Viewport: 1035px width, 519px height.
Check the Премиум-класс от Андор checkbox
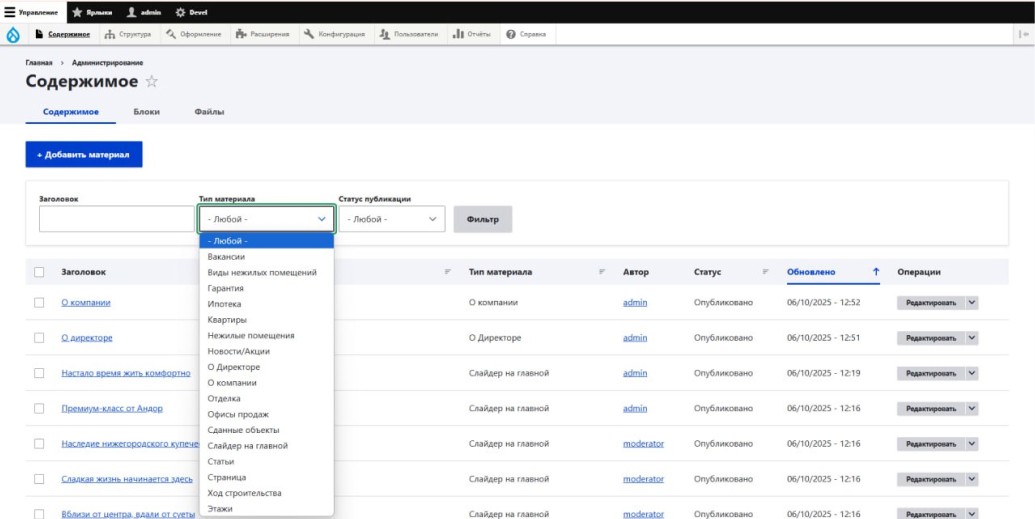pos(39,408)
